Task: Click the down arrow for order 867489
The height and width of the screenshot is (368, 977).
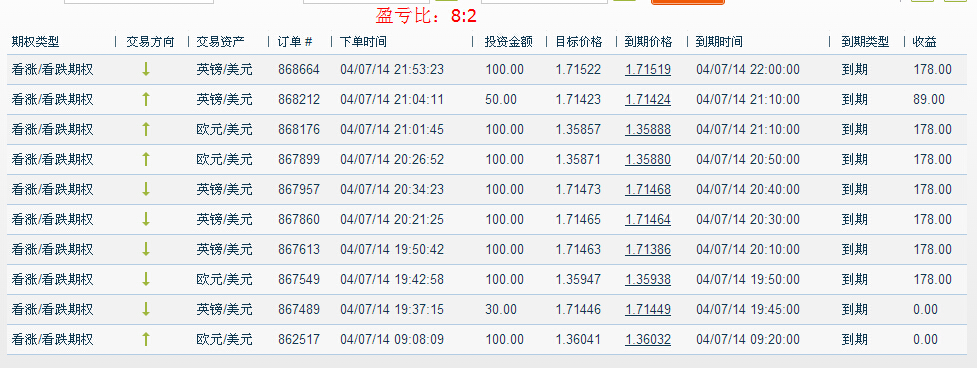Action: [146, 309]
